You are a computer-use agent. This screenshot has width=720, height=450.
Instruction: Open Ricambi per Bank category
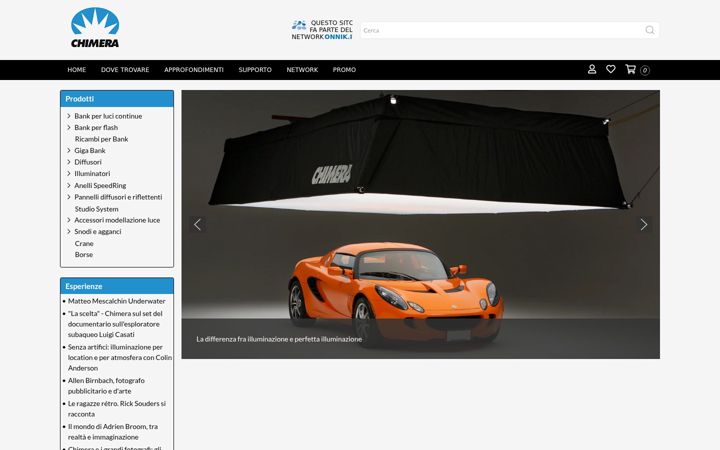pos(101,139)
